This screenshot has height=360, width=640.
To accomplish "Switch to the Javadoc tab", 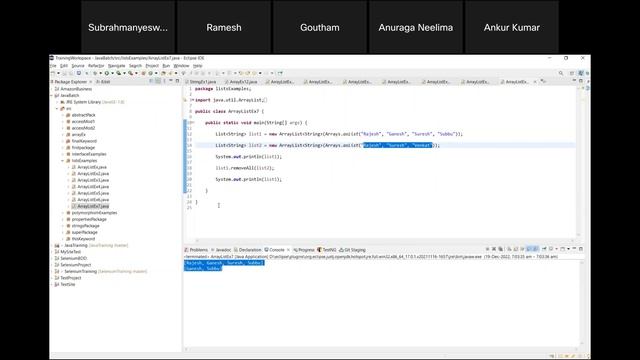I will coord(221,250).
